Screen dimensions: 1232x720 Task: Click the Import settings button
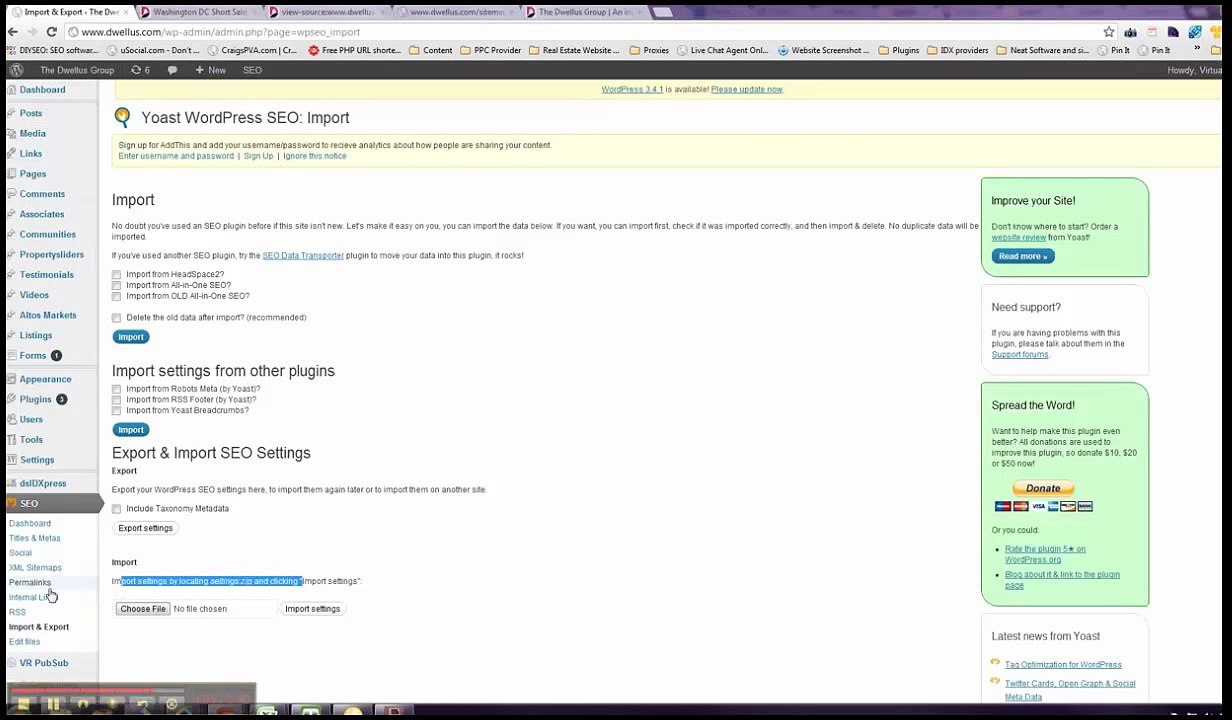click(x=313, y=609)
